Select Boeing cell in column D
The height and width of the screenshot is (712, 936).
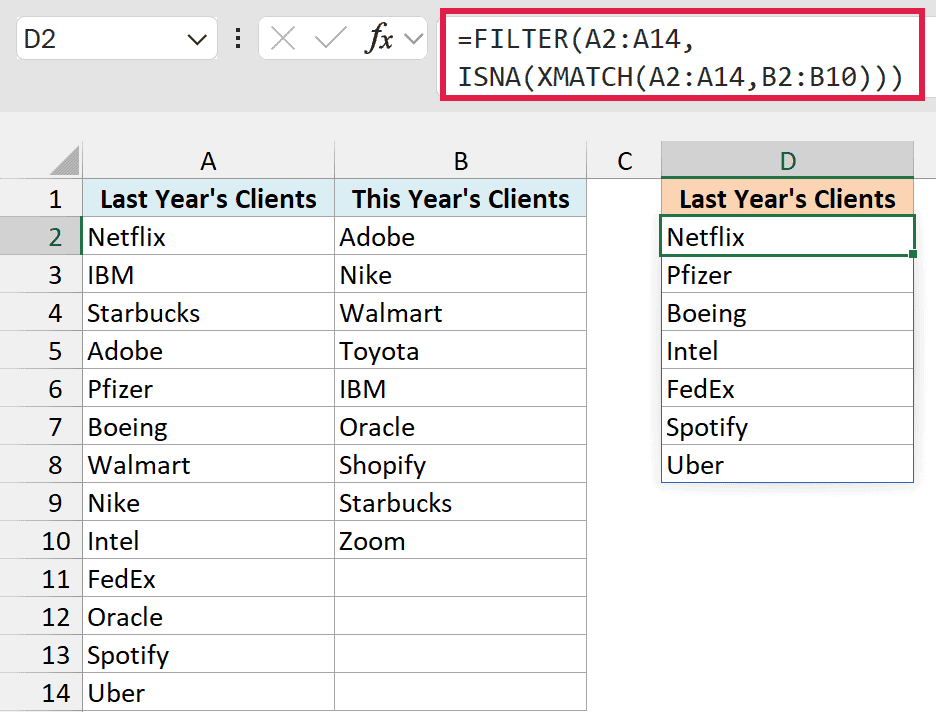click(x=787, y=312)
